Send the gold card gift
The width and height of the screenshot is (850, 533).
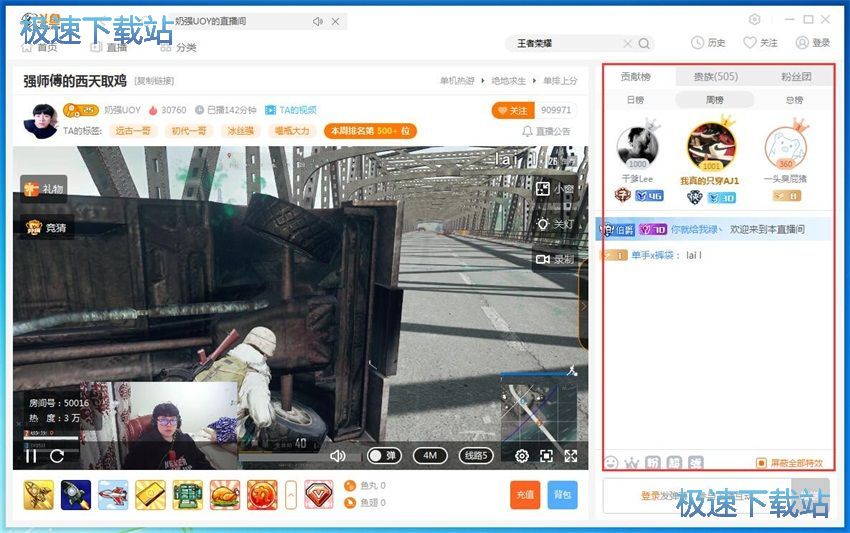click(x=150, y=495)
